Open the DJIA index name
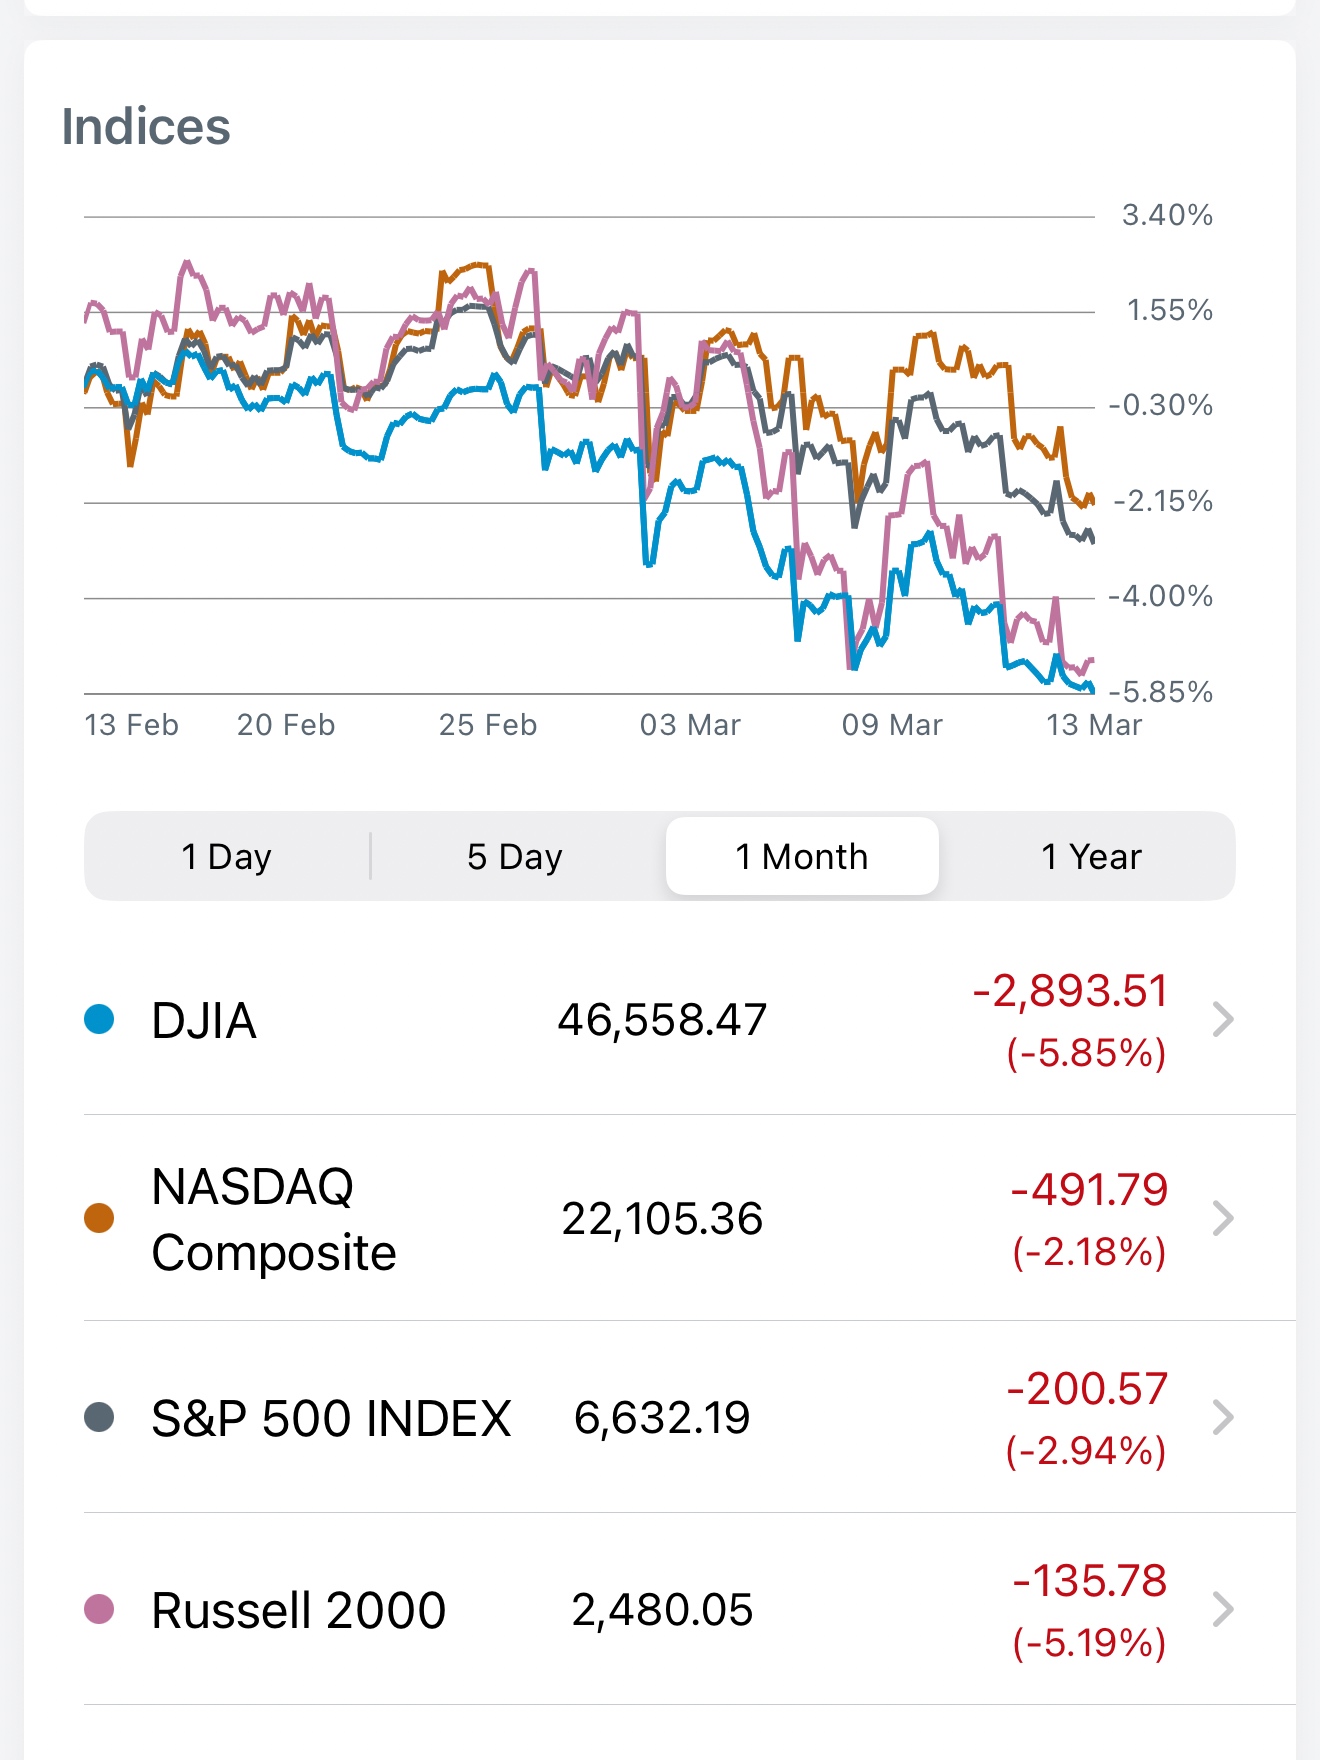The height and width of the screenshot is (1760, 1320). click(x=204, y=1021)
